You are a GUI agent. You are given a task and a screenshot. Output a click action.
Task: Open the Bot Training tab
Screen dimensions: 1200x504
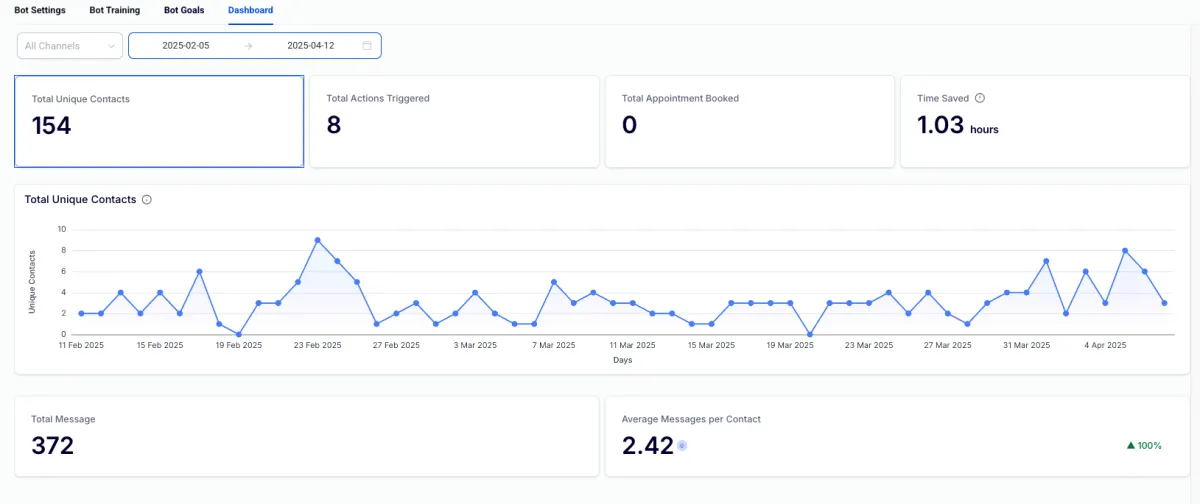coord(115,10)
